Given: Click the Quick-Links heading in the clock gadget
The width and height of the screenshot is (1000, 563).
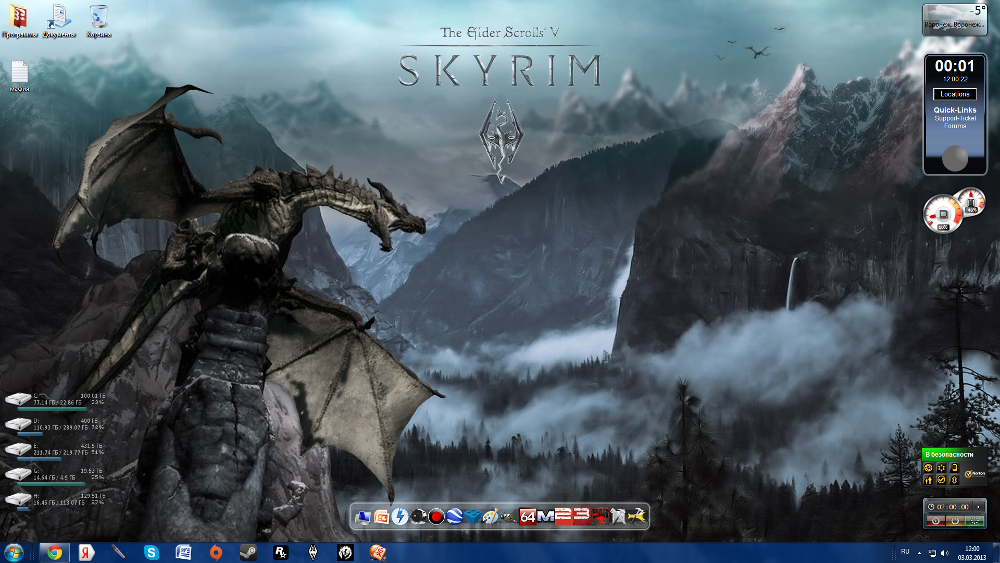Looking at the screenshot, I should pos(955,110).
